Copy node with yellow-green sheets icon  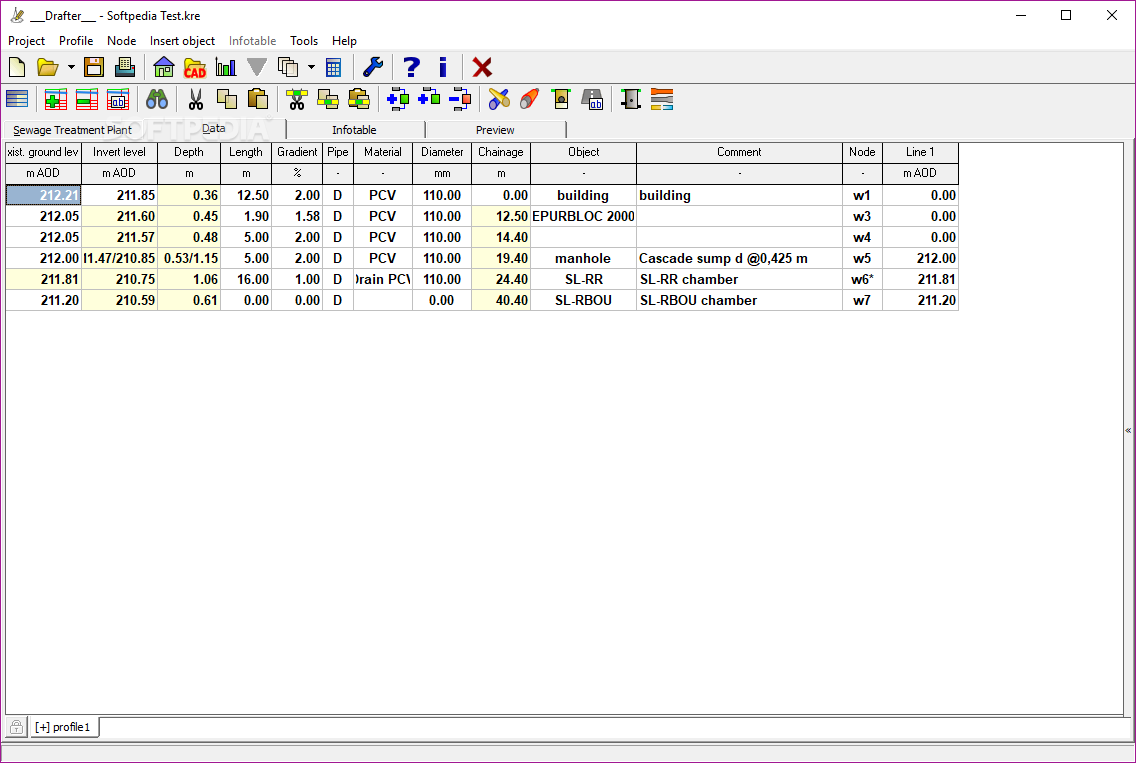[x=328, y=99]
